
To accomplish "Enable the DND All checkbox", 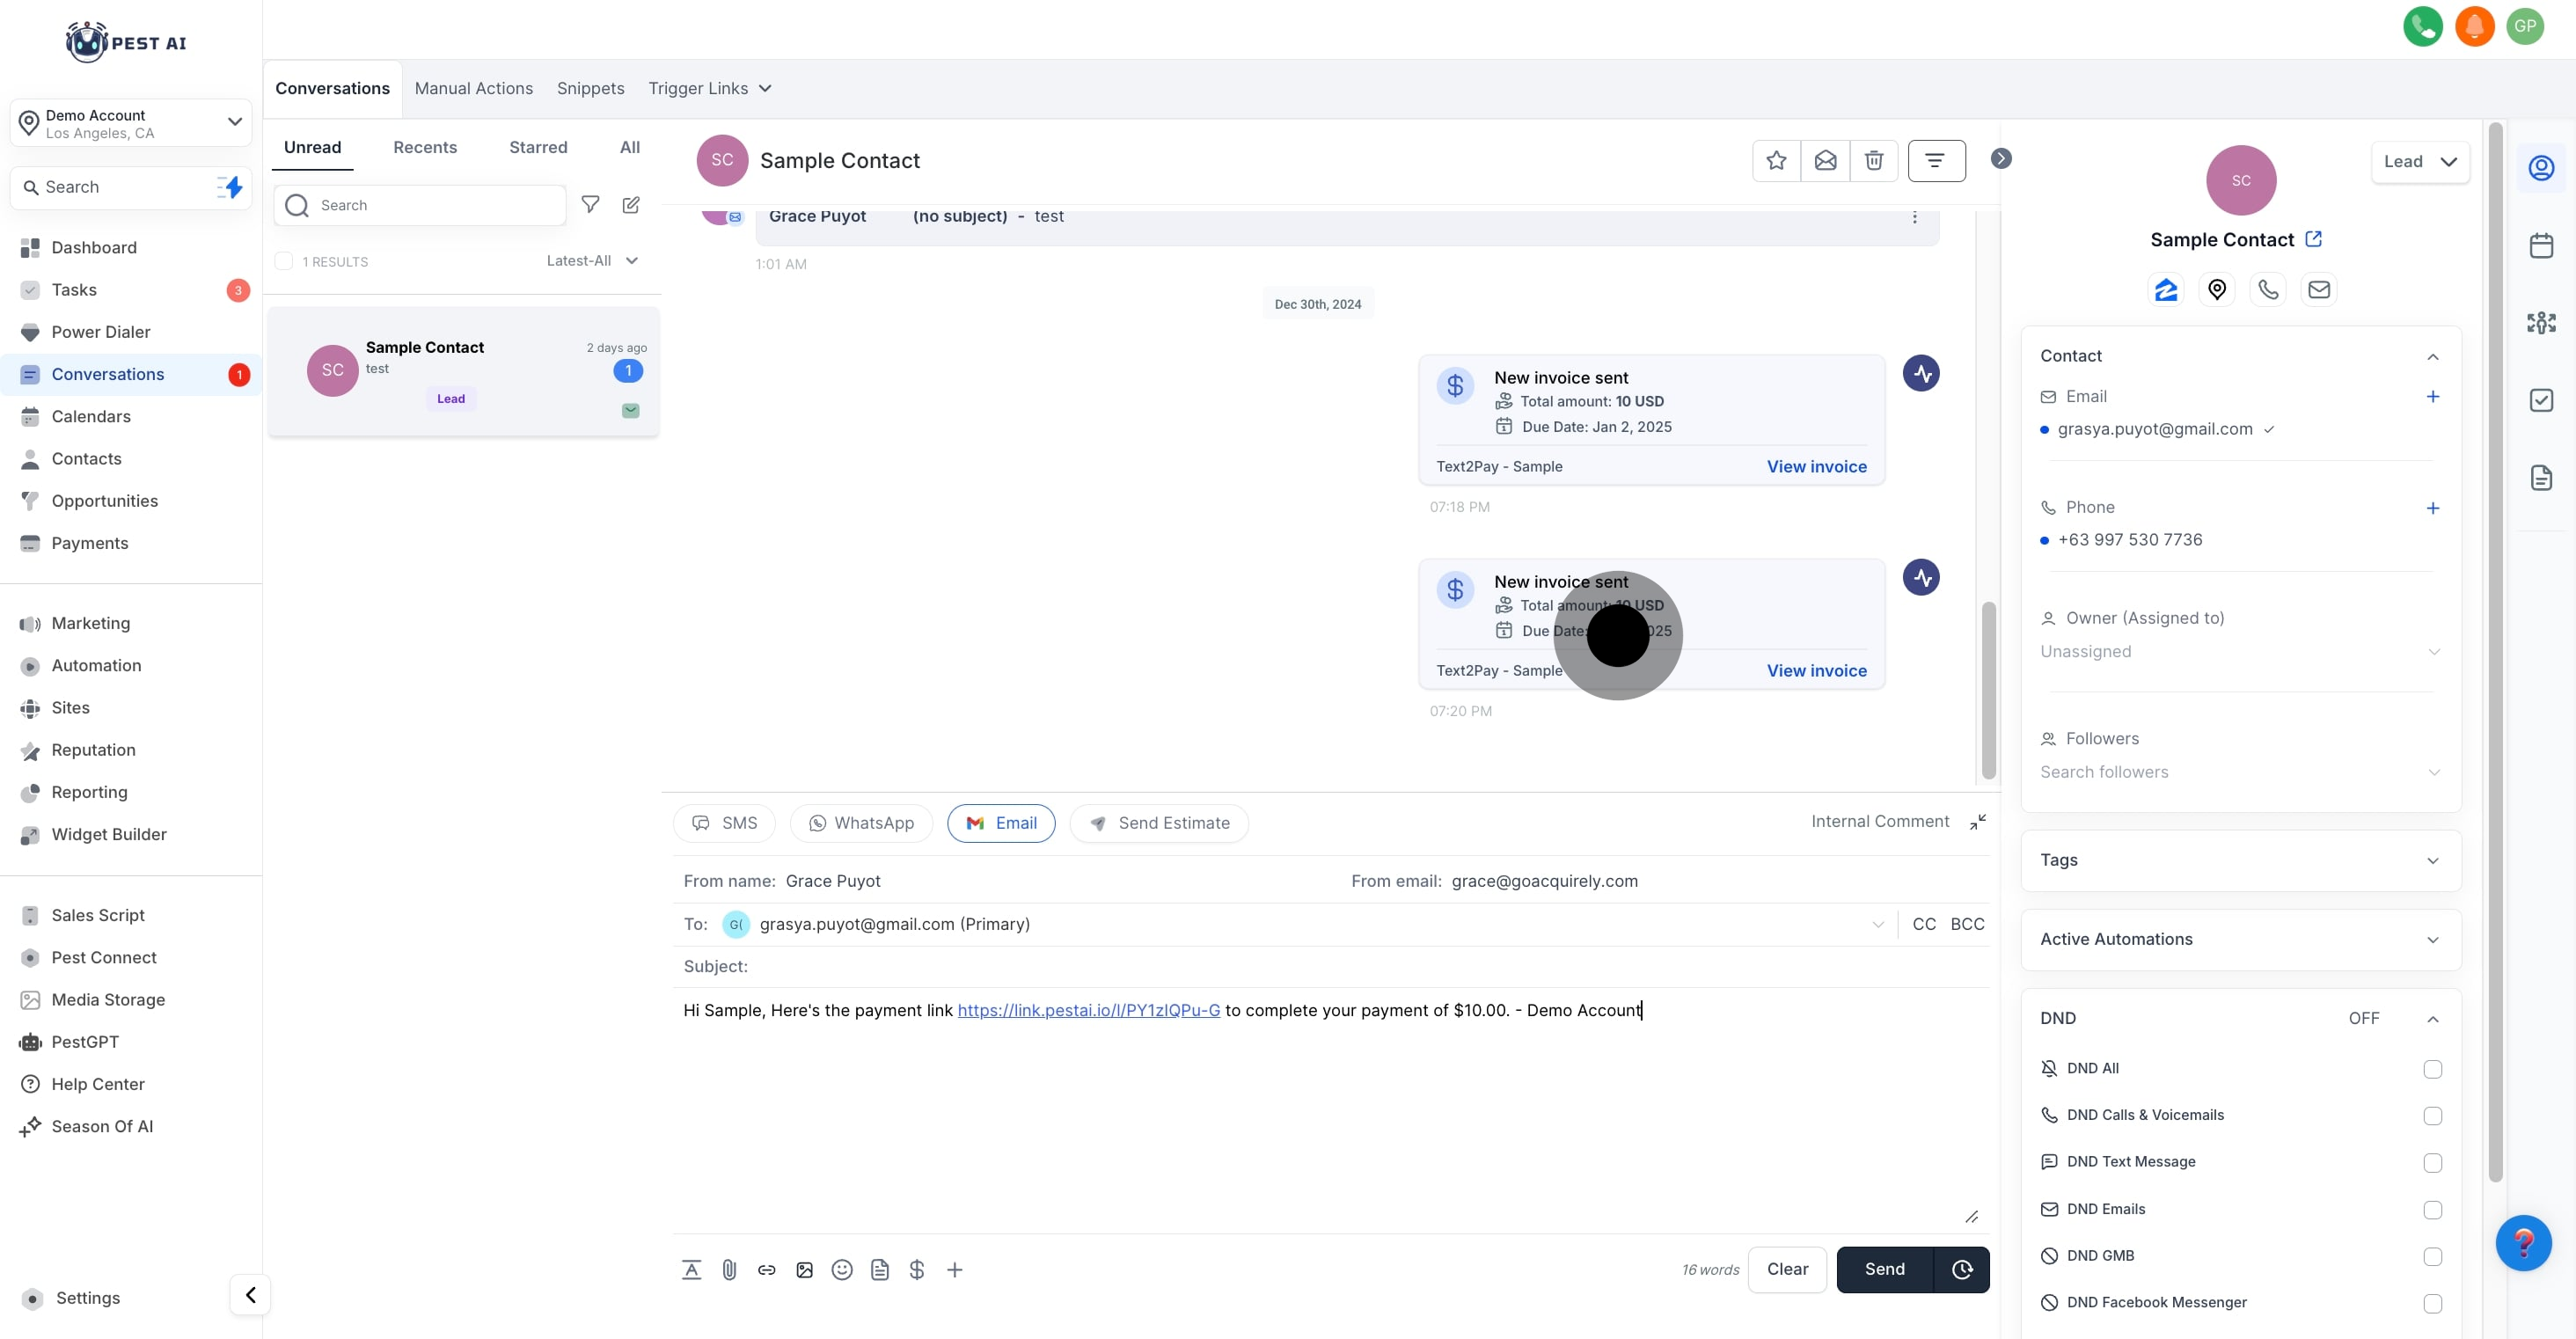I will (2433, 1069).
